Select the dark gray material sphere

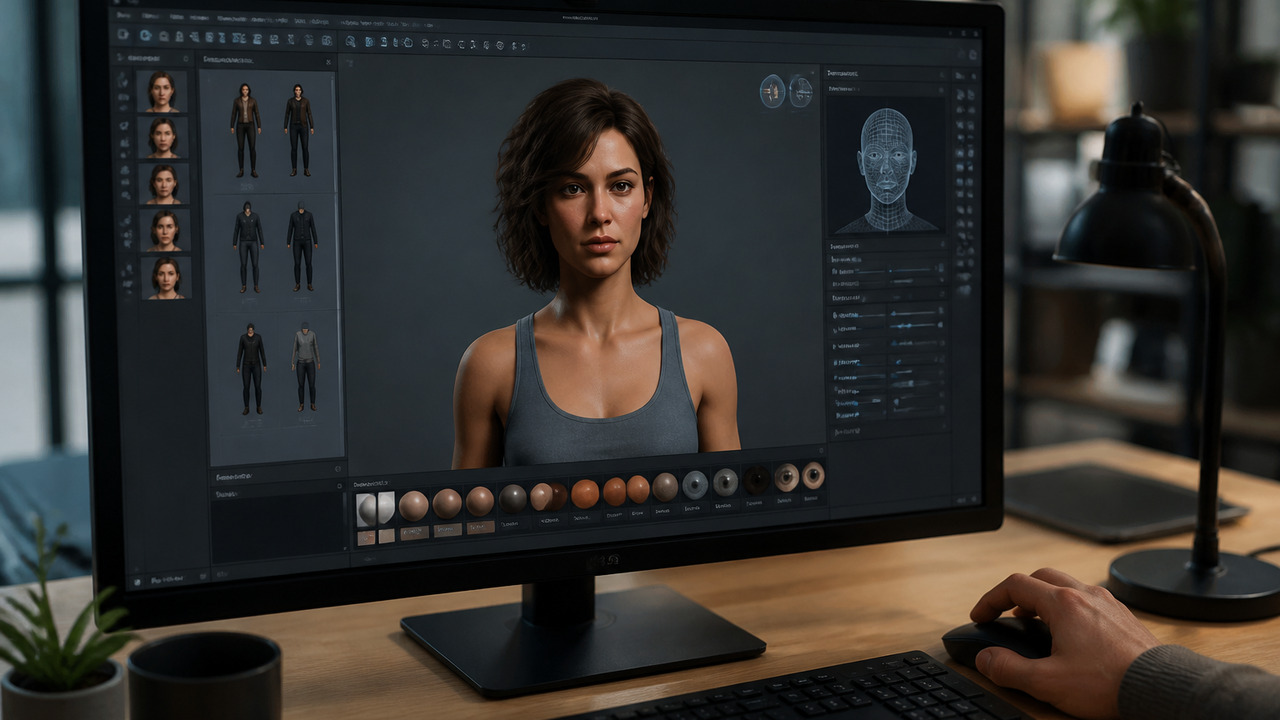513,497
